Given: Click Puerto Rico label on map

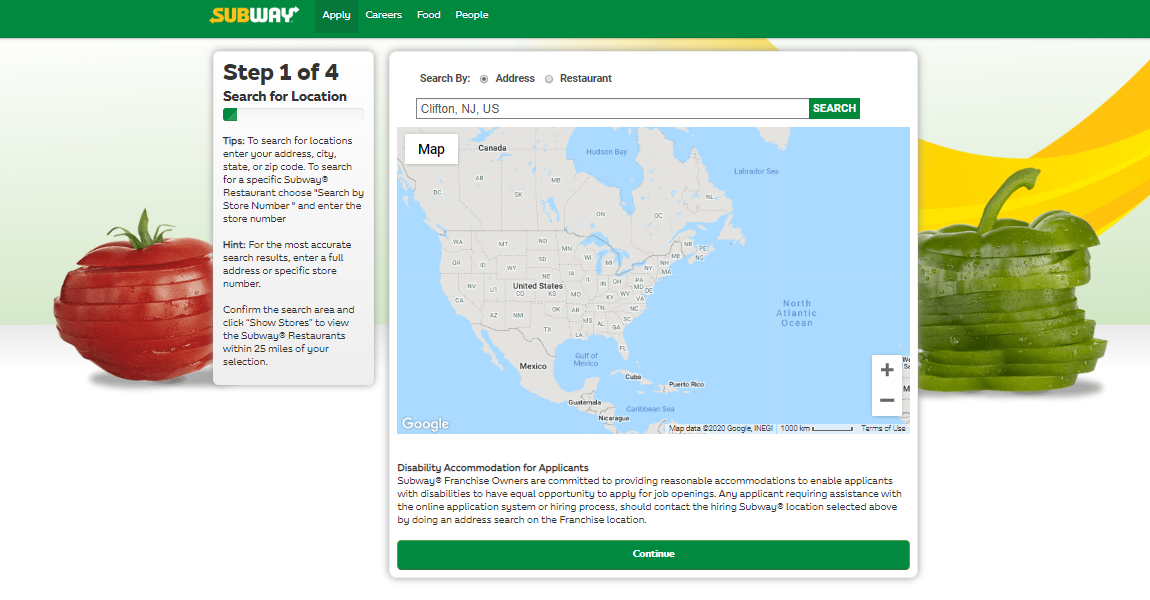Looking at the screenshot, I should (686, 384).
